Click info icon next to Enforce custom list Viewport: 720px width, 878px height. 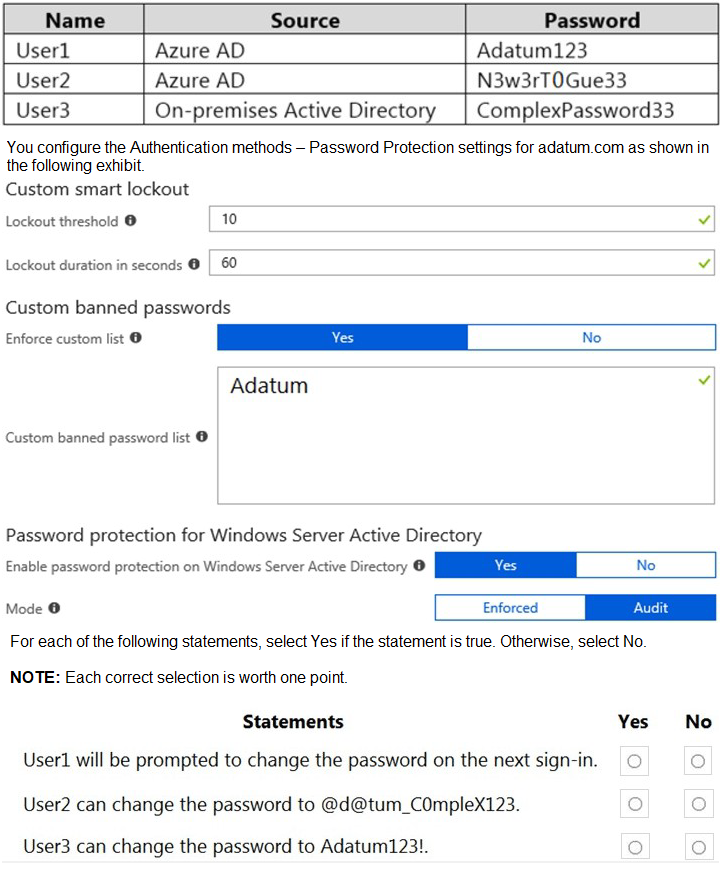coord(135,337)
